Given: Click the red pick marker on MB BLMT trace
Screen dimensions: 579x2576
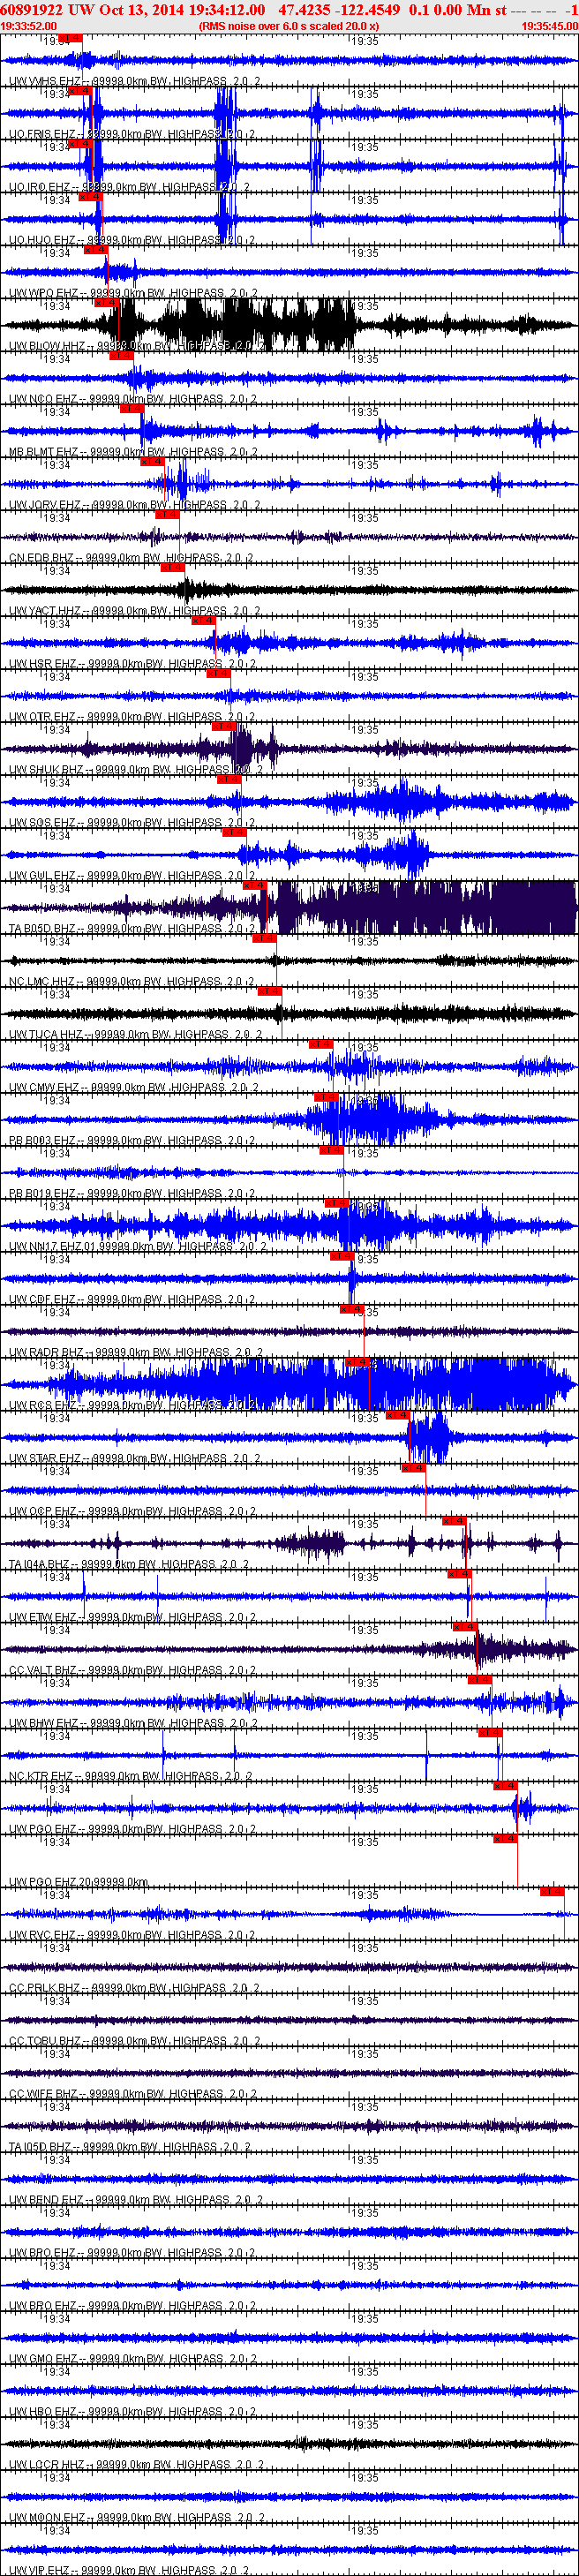Looking at the screenshot, I should pos(131,408).
